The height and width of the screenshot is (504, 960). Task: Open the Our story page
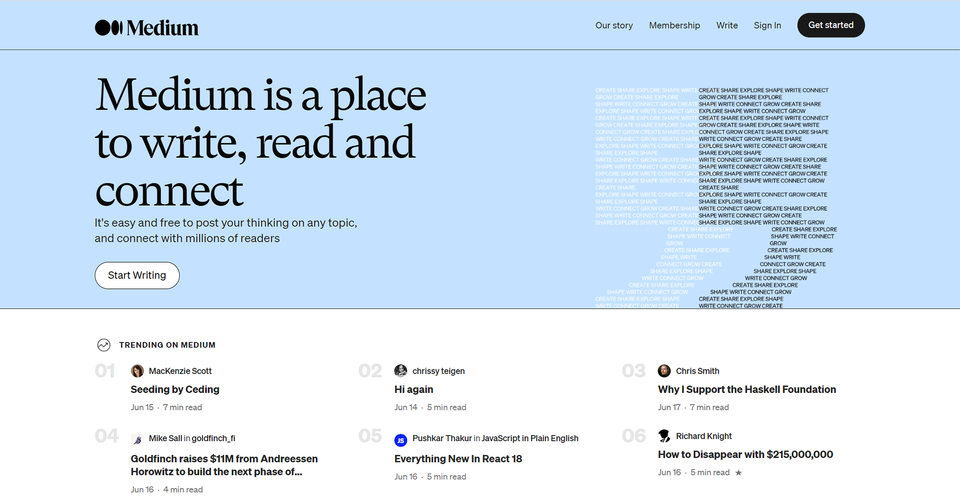614,25
